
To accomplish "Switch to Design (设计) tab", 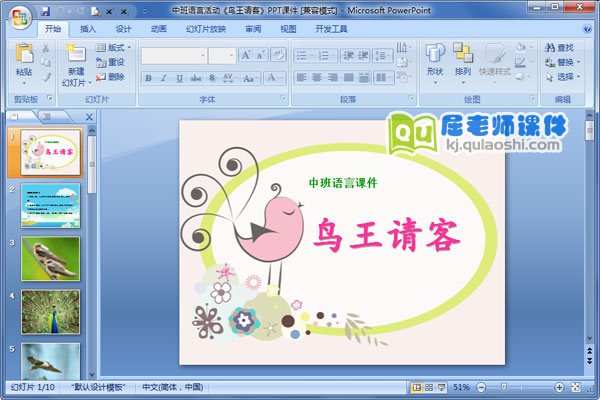I will (x=123, y=29).
